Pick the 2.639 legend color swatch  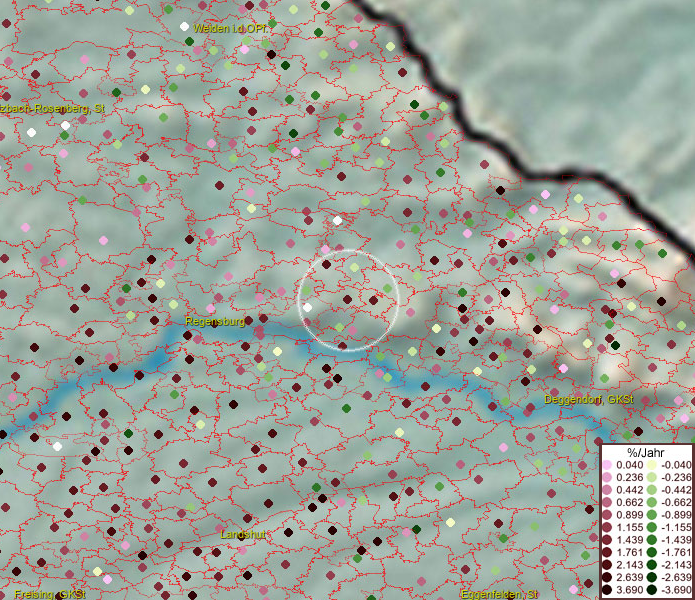click(x=607, y=577)
